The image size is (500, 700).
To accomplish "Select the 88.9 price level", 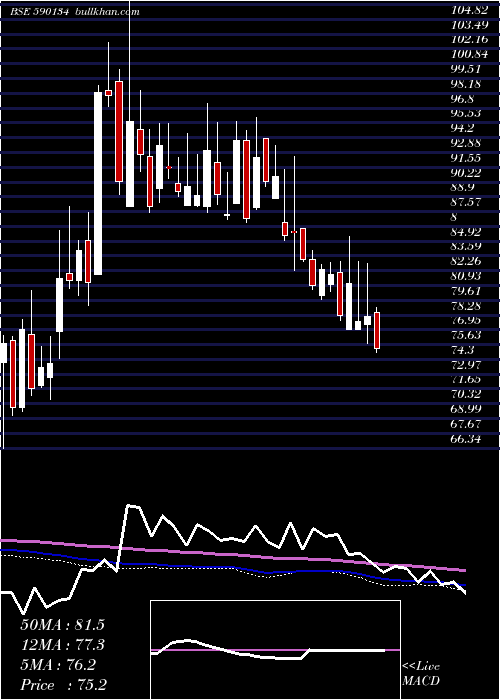I will pyautogui.click(x=462, y=187).
